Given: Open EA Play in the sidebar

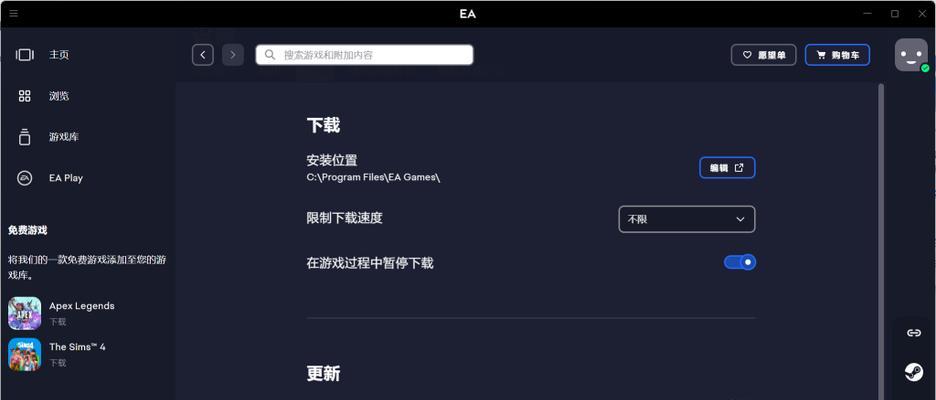Looking at the screenshot, I should point(66,178).
